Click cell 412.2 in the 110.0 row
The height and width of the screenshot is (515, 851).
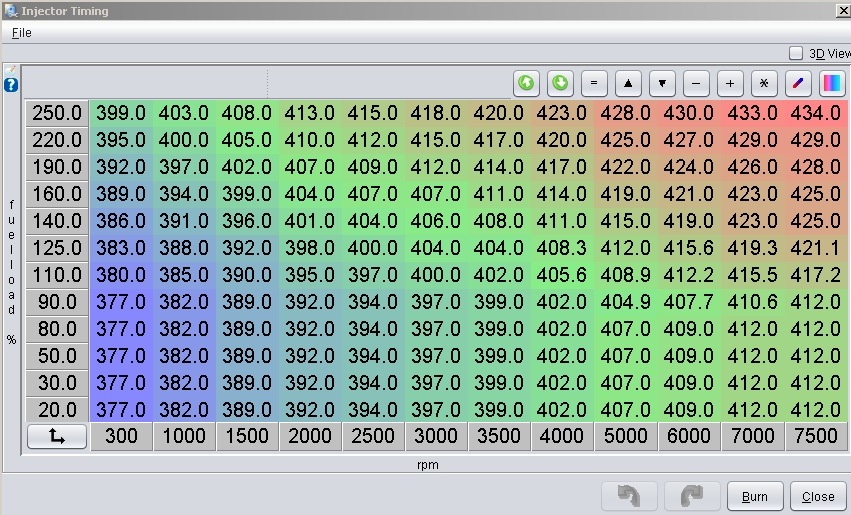(689, 275)
